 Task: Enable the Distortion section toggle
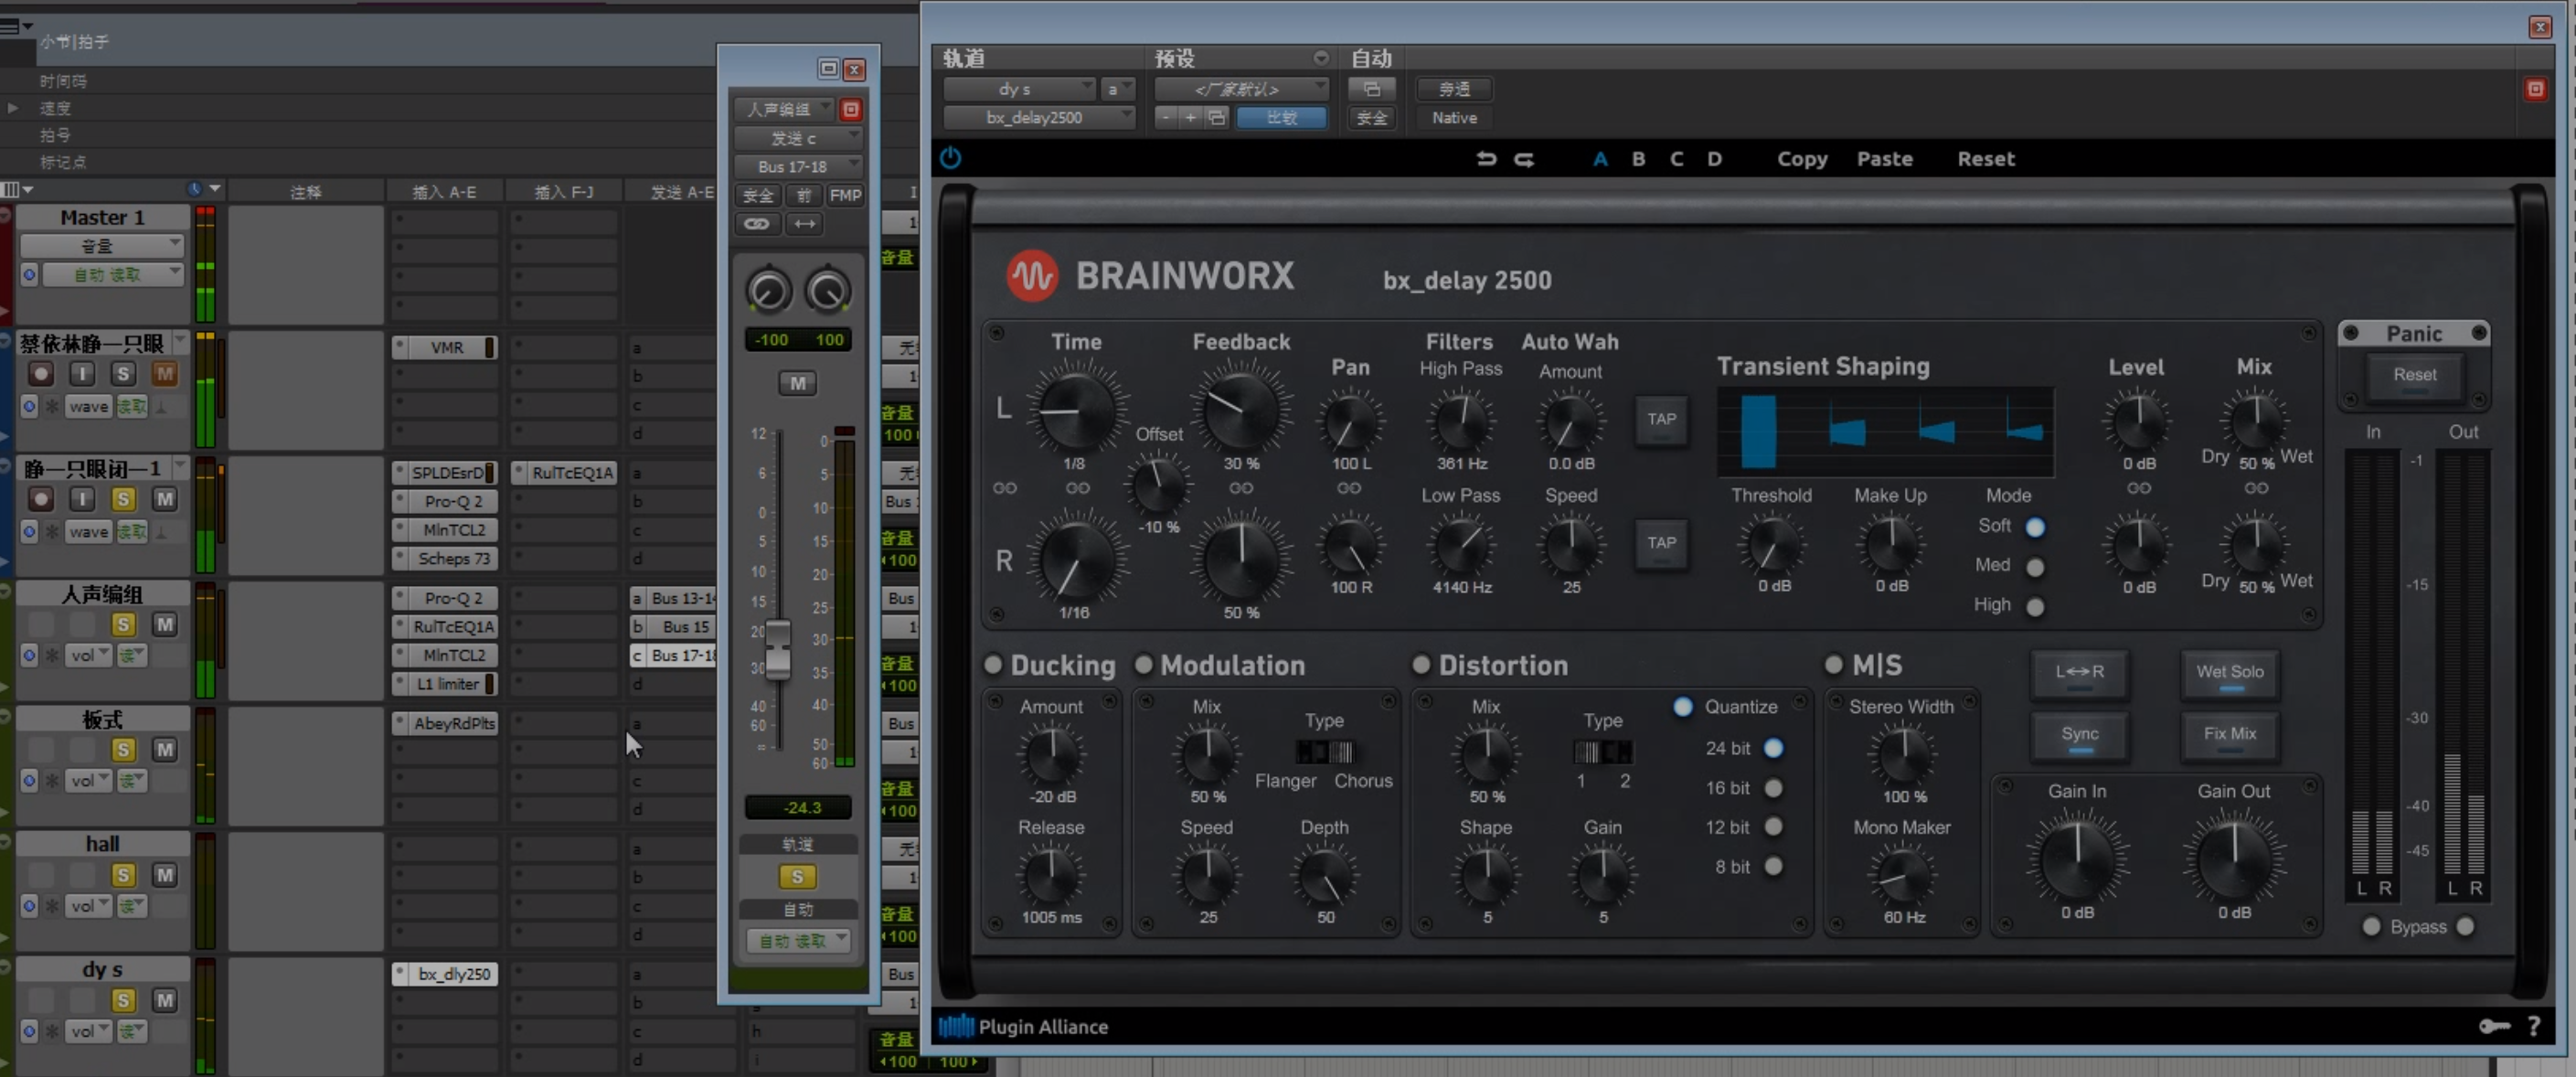(x=1422, y=664)
